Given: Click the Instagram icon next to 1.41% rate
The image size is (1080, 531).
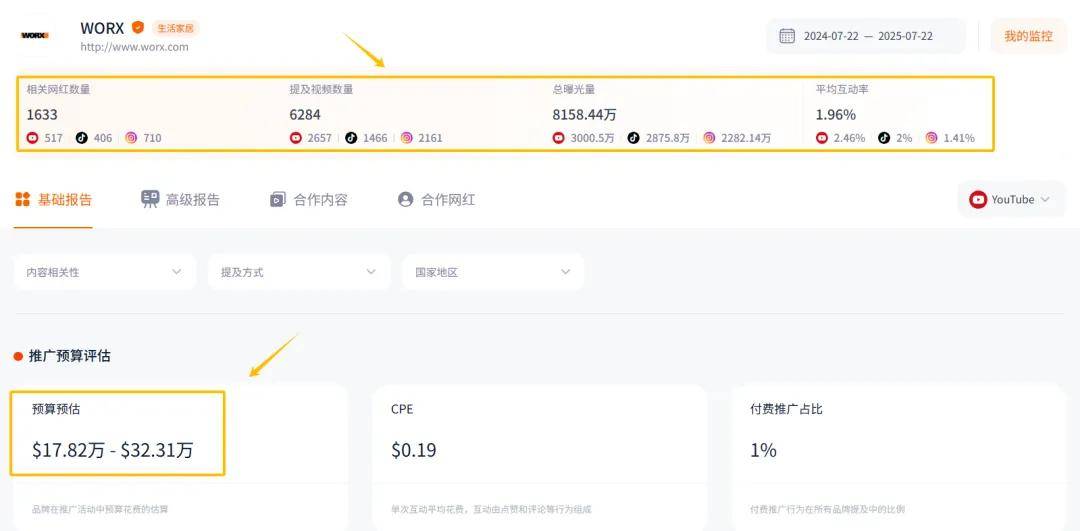Looking at the screenshot, I should click(x=932, y=138).
